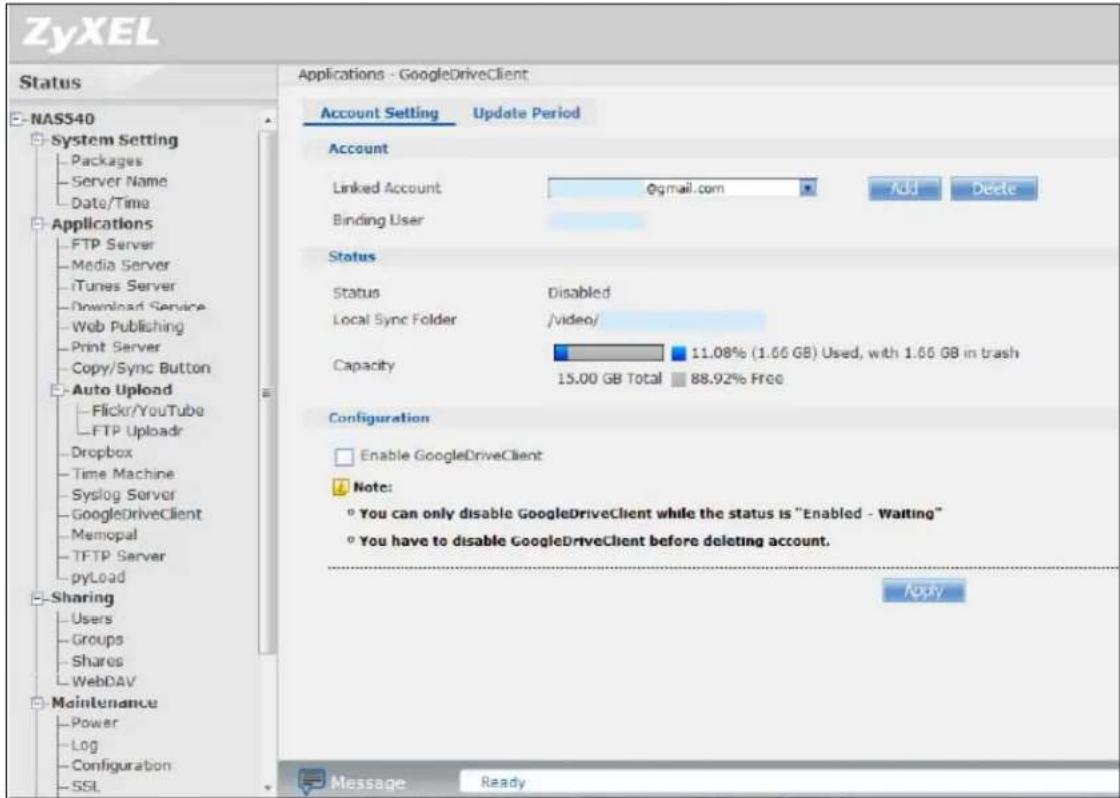This screenshot has width=1120, height=798.
Task: Click the sidebar scrollbar down arrow
Action: [268, 787]
